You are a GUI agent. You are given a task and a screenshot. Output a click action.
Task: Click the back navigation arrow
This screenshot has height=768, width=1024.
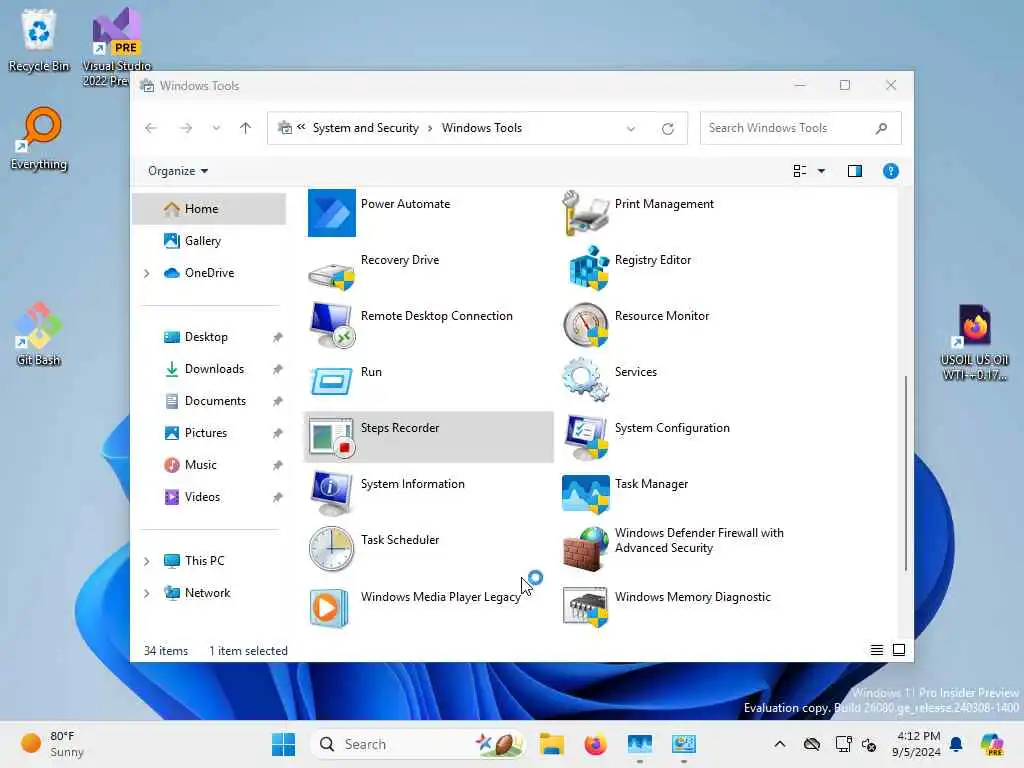click(151, 128)
